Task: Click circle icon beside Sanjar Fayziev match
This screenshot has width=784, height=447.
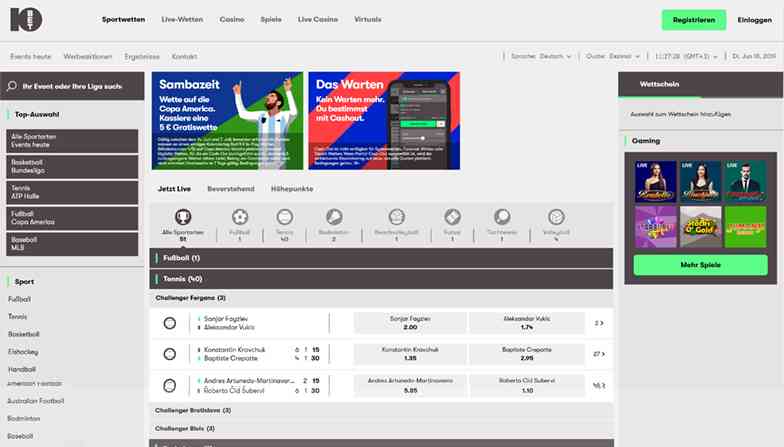Action: coord(170,323)
